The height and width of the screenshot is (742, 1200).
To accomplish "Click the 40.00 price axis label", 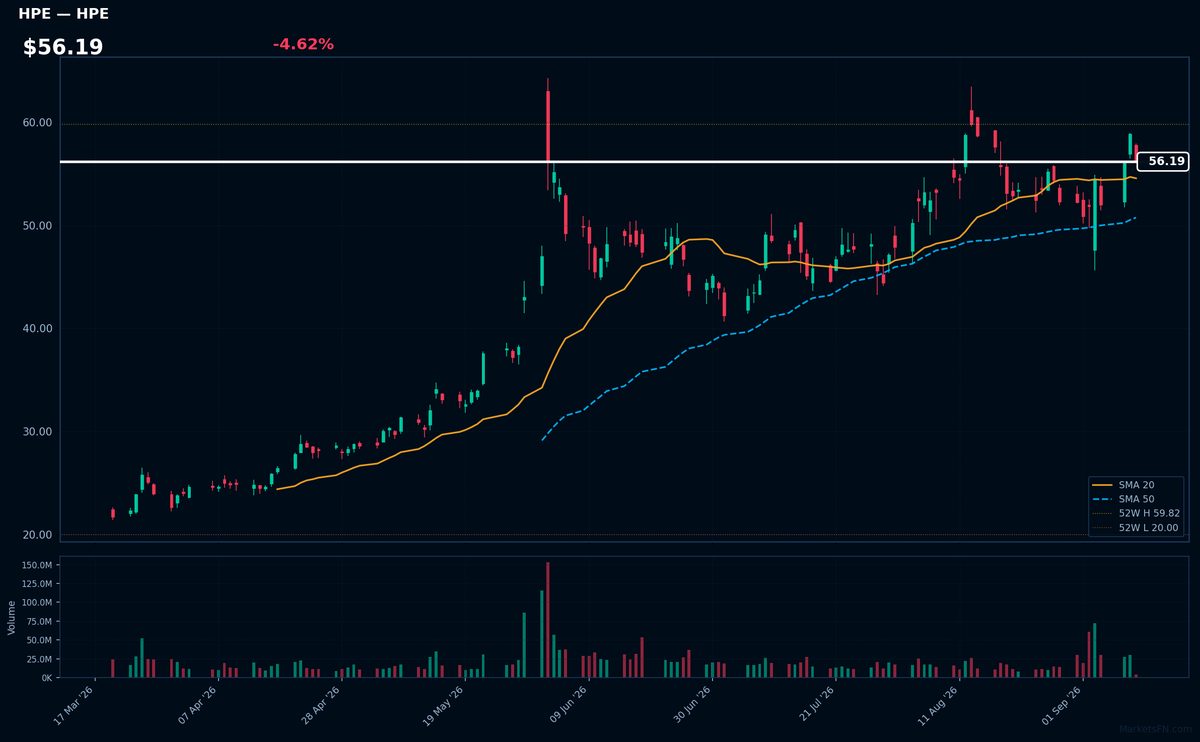I will tap(37, 329).
